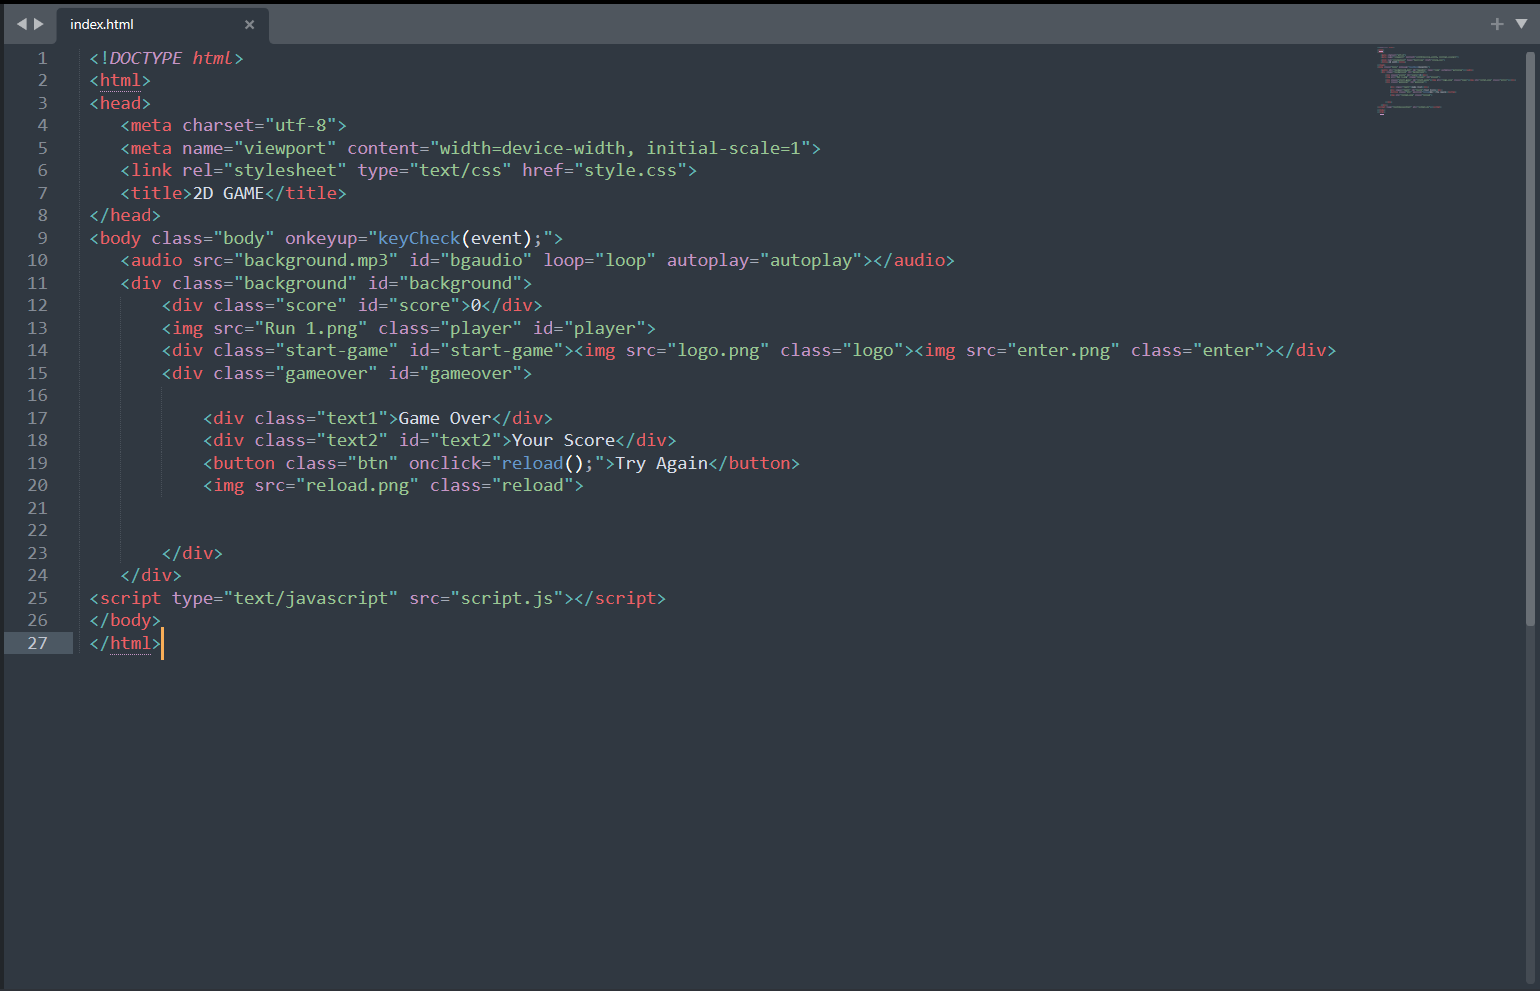Click the "reload.png" image source

(x=357, y=485)
